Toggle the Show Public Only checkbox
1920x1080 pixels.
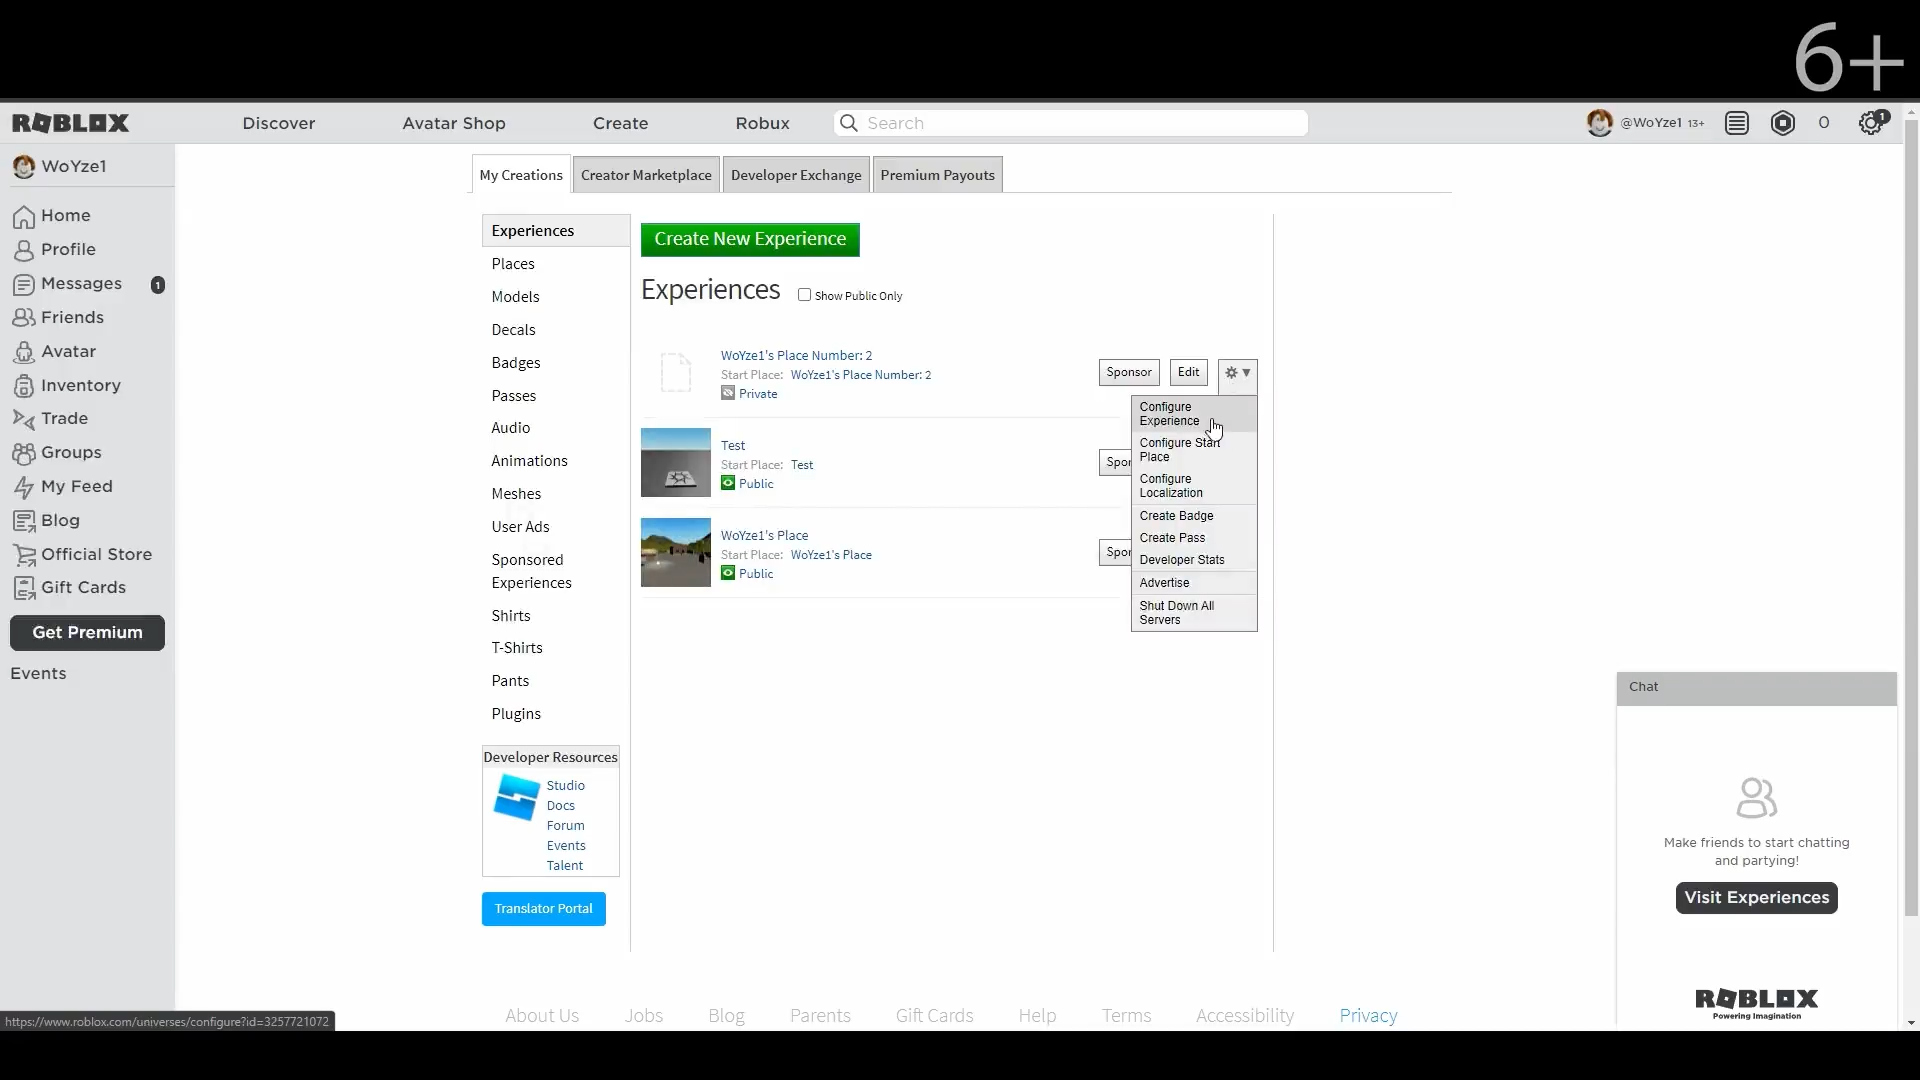(x=804, y=295)
